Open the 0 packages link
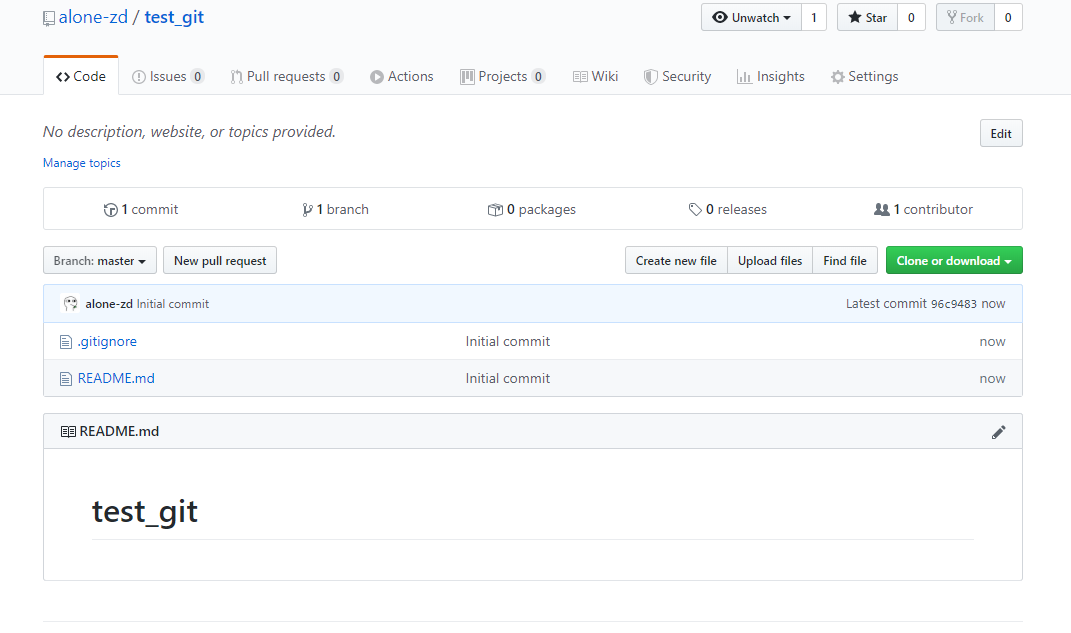1071x633 pixels. coord(532,210)
